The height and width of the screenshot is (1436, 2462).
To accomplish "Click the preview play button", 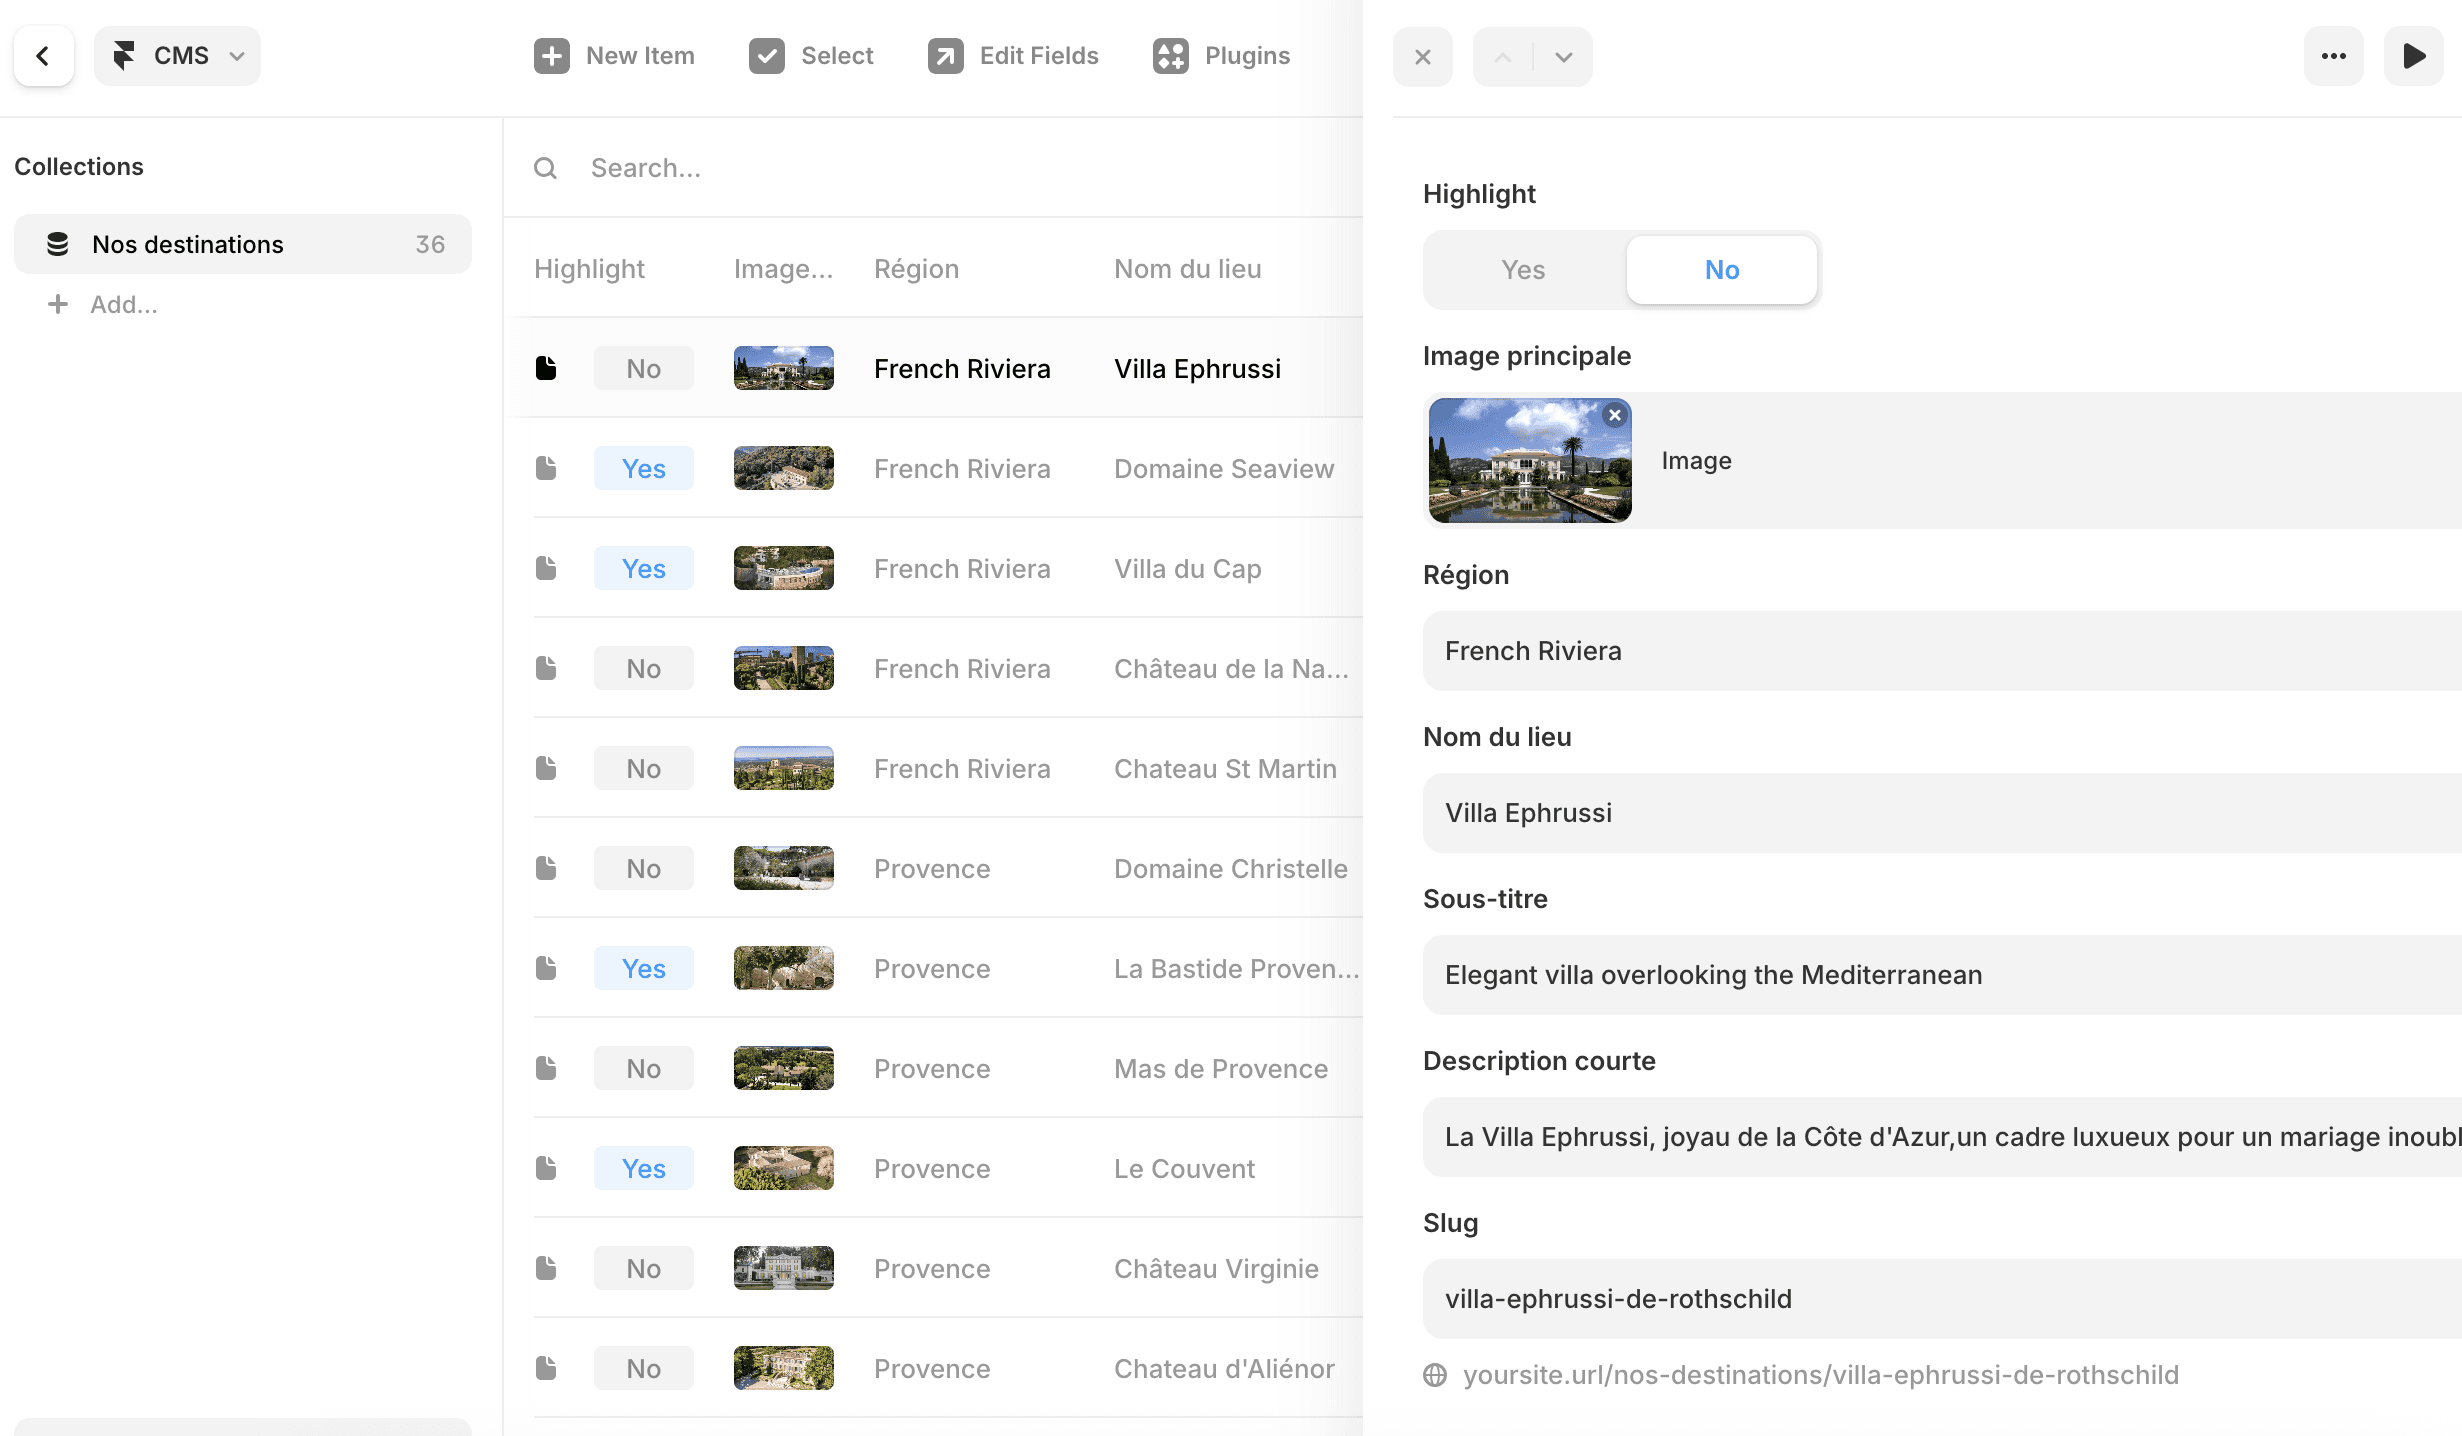I will (x=2414, y=56).
